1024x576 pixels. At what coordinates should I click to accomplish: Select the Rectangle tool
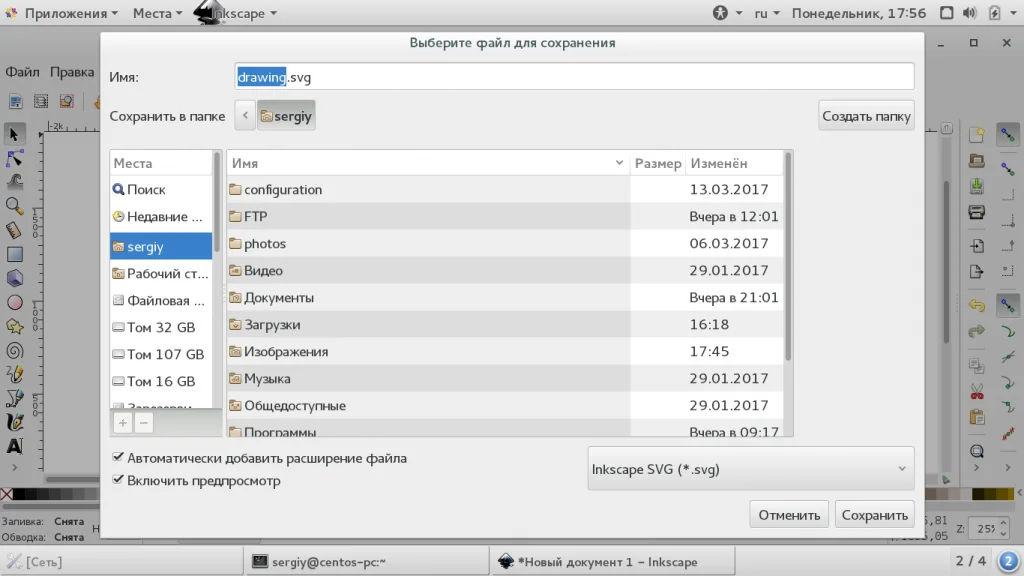click(14, 255)
